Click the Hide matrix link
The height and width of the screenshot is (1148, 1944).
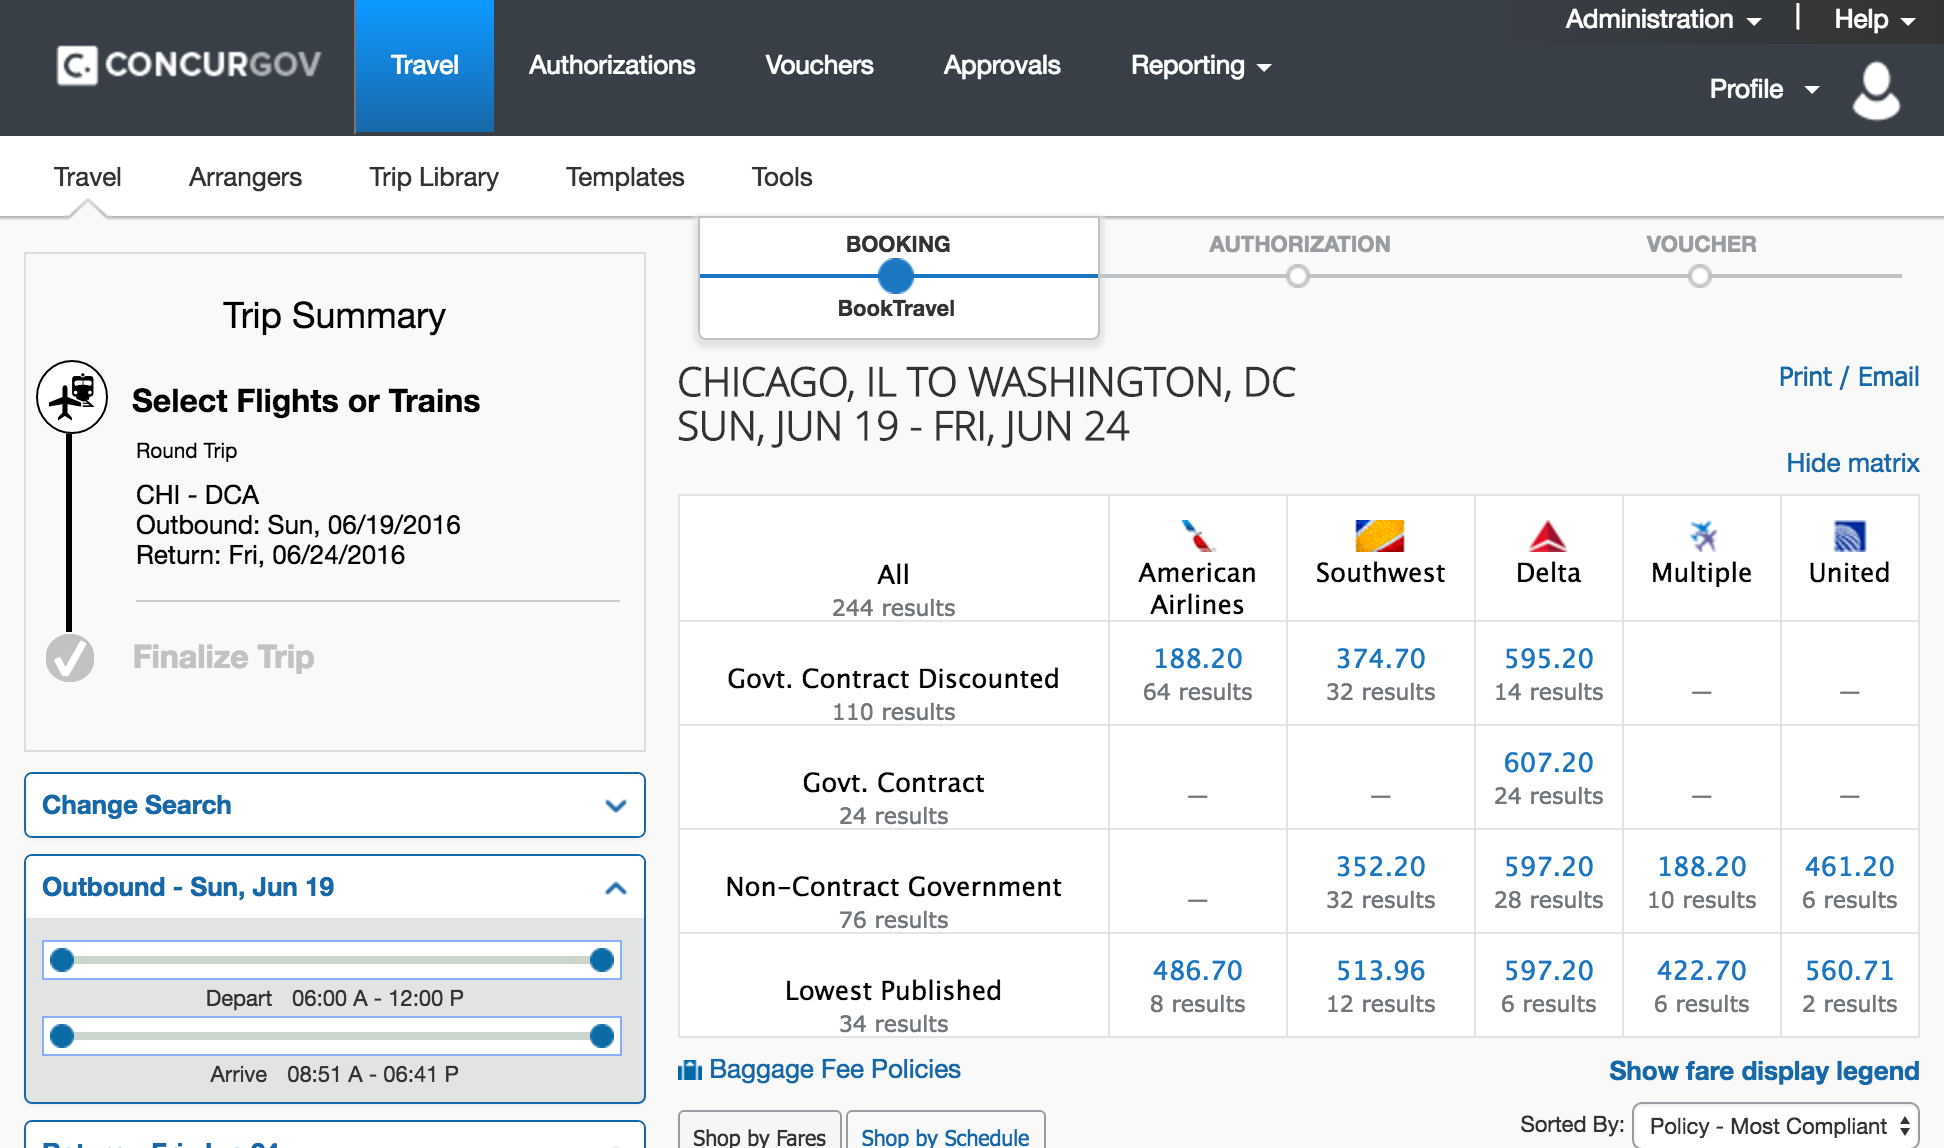click(1852, 463)
